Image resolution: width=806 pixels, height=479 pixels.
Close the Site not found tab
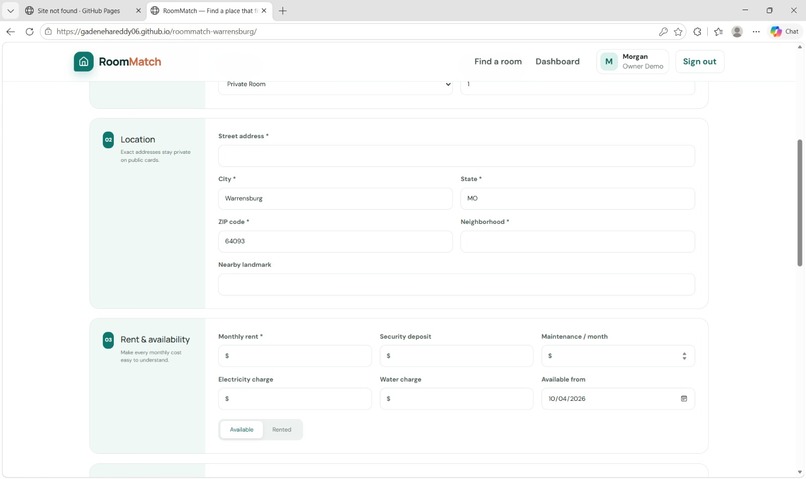point(138,10)
